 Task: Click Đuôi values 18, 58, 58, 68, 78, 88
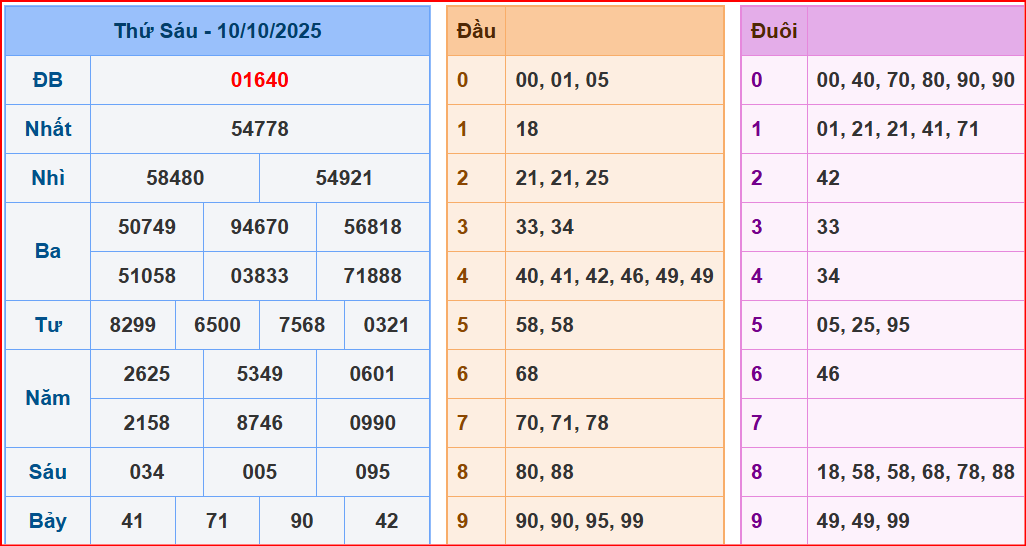pos(915,472)
